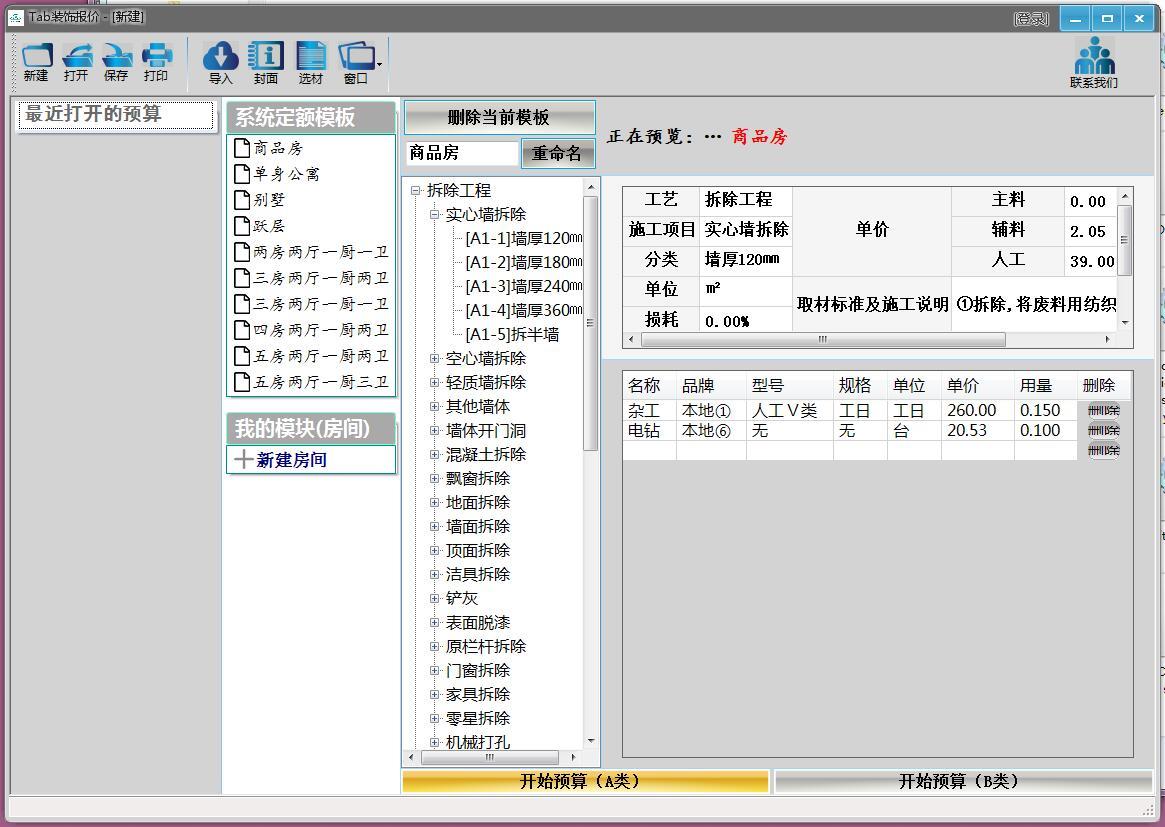Collapse the 拆除工程 tree node
1165x827 pixels.
(416, 190)
